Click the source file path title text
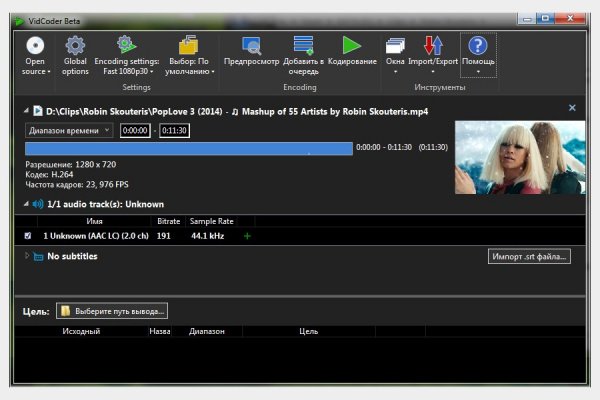600x400 pixels. tap(237, 111)
